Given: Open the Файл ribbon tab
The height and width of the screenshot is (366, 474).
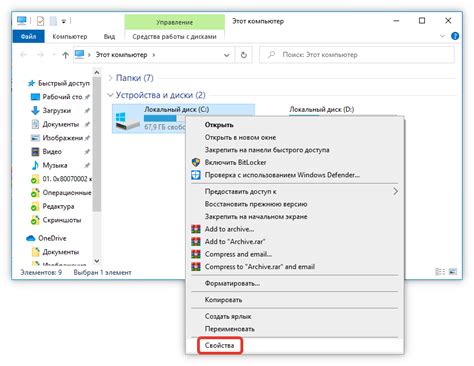Looking at the screenshot, I should click(29, 36).
